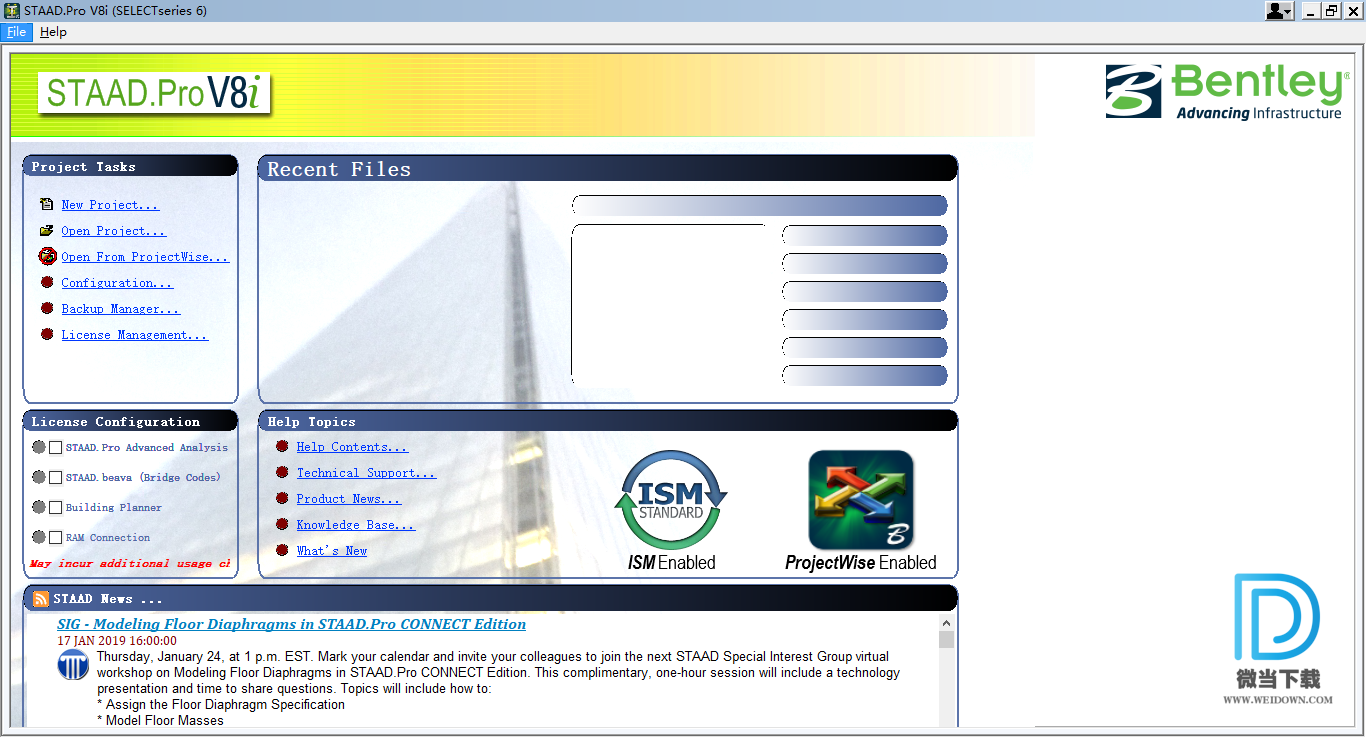This screenshot has width=1366, height=738.
Task: Click the ProjectWise Enabled logo
Action: (x=861, y=500)
